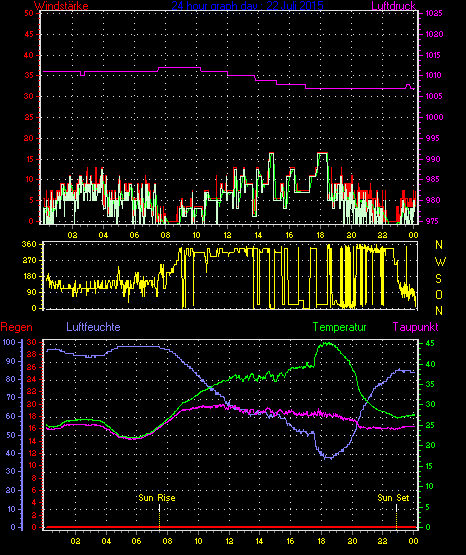Click the Sun Rise label
The width and height of the screenshot is (466, 555).
pyautogui.click(x=157, y=498)
